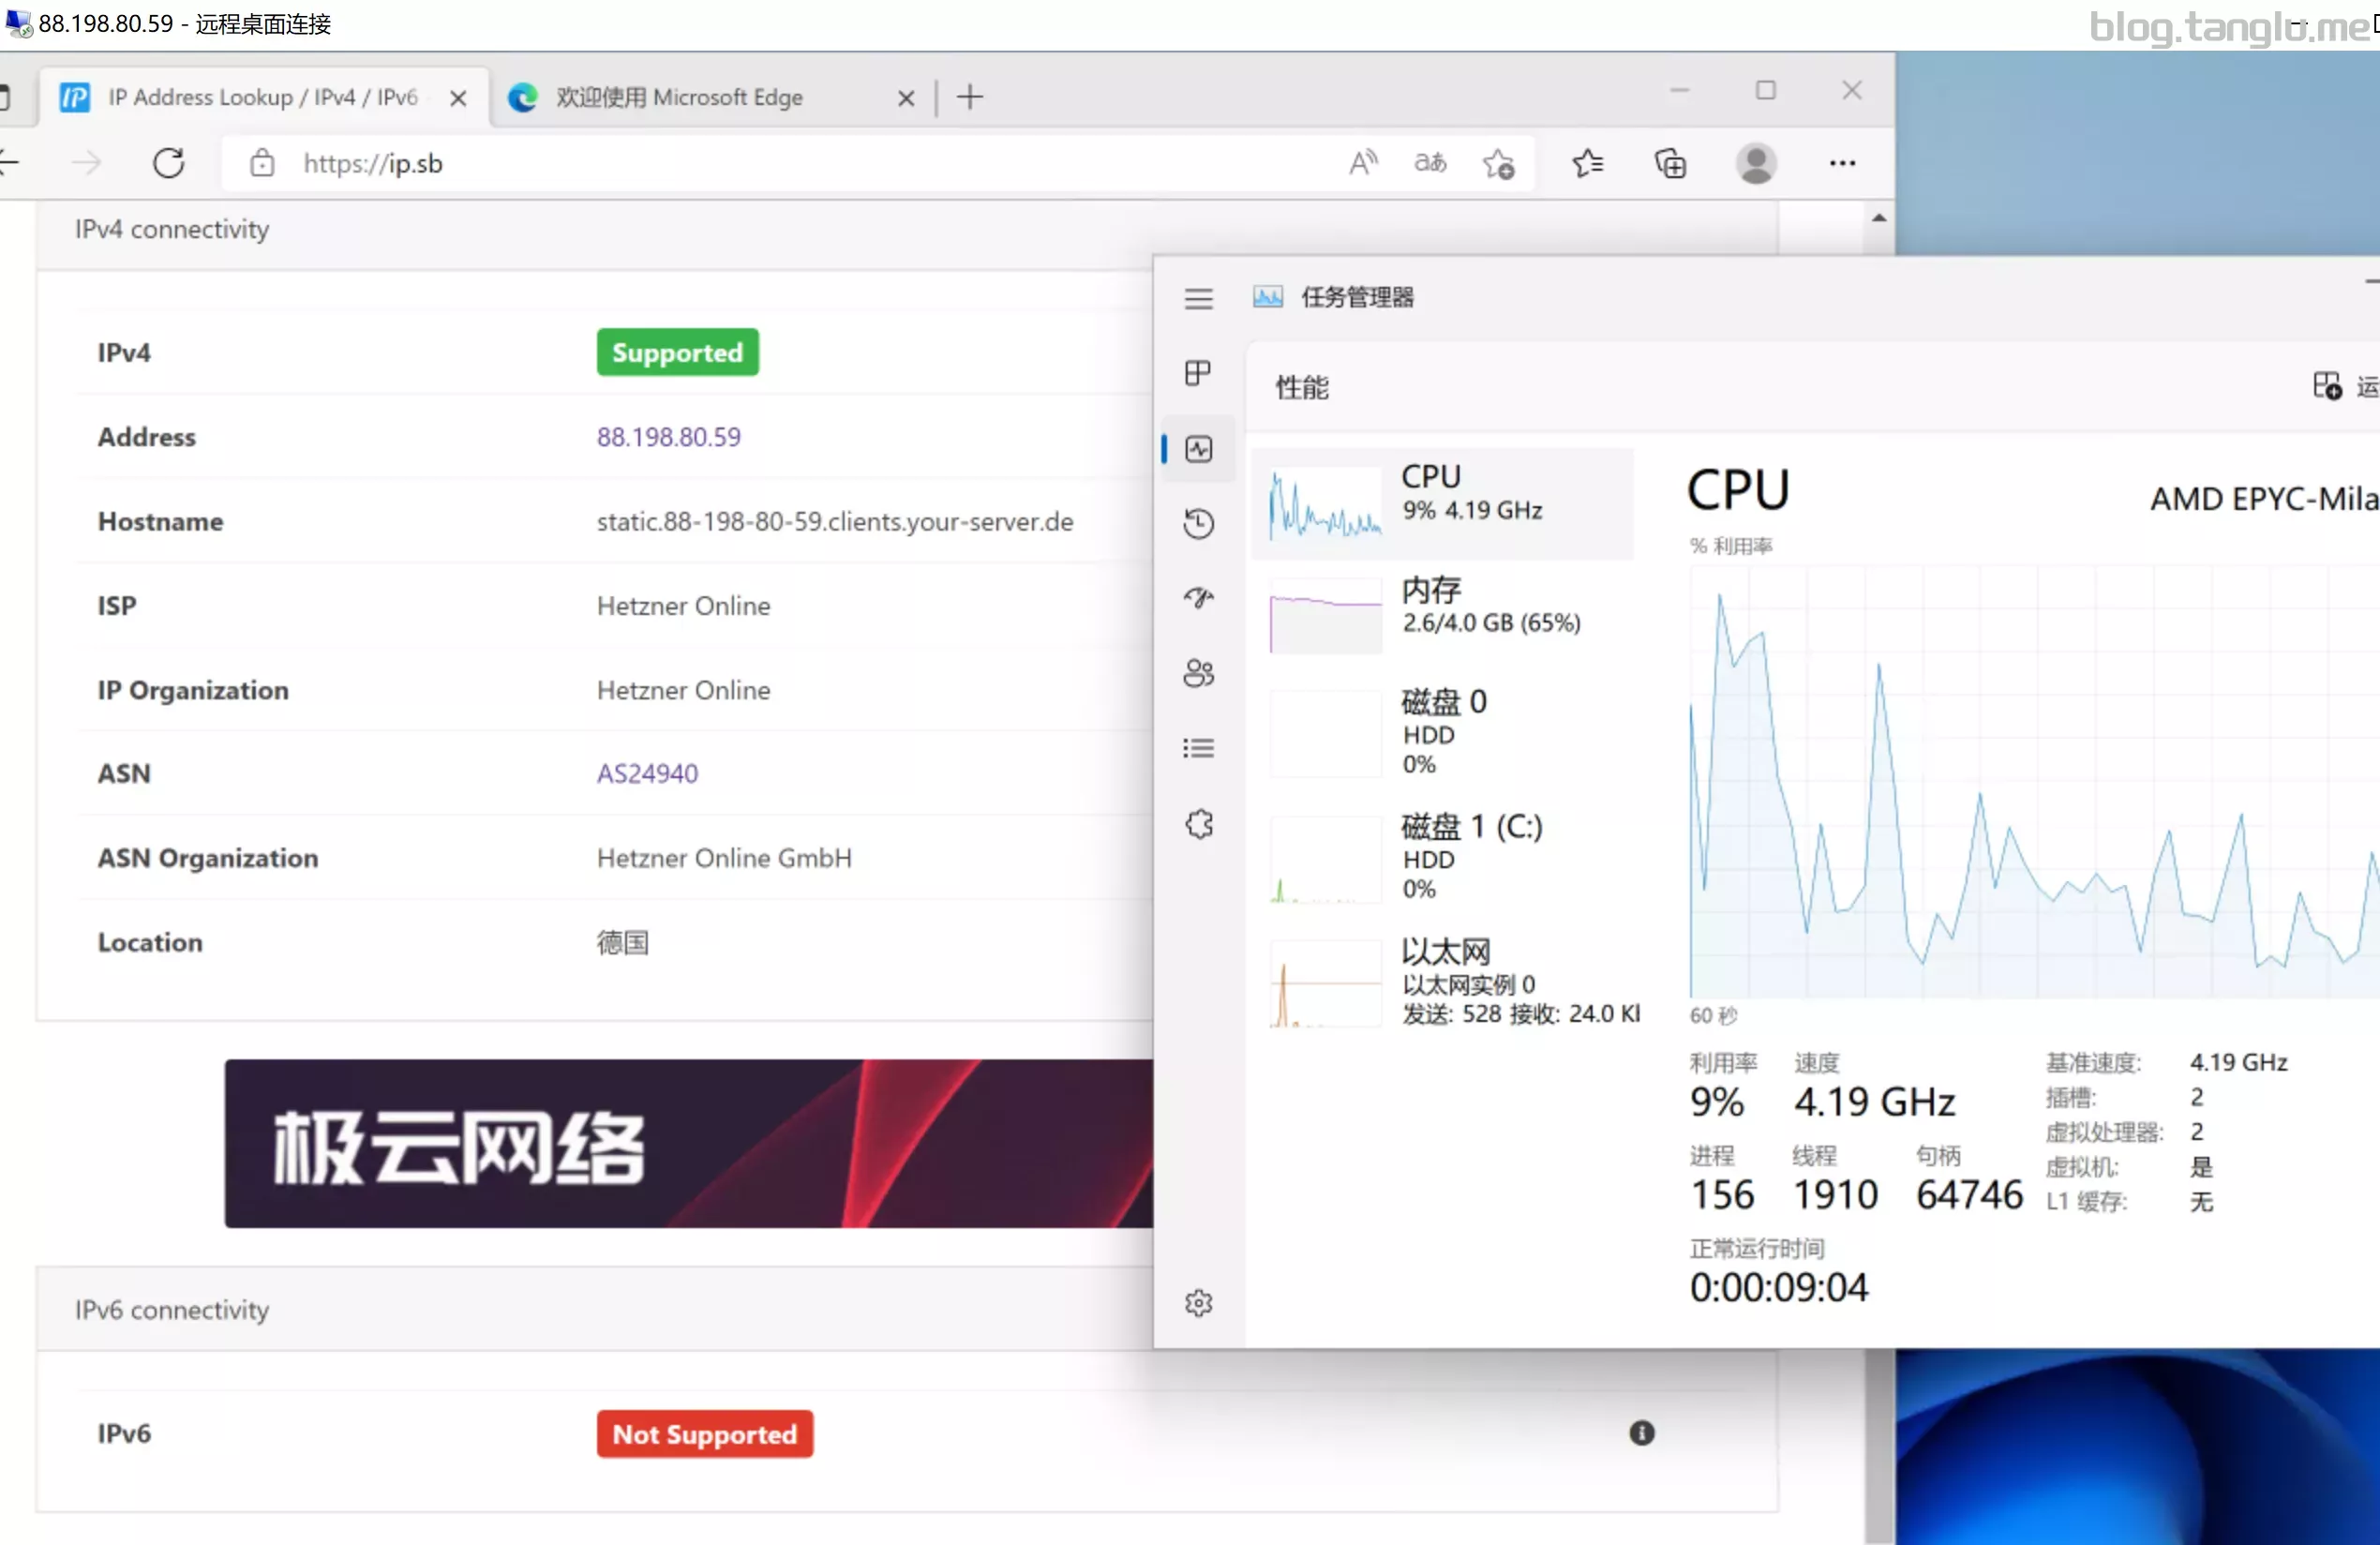Viewport: 2380px width, 1545px height.
Task: Click hostname static.88-198-80-59.clients.your-server.de text
Action: (835, 521)
